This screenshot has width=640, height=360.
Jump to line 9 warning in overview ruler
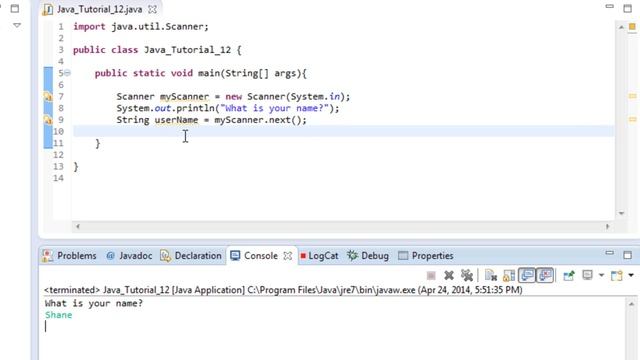point(633,120)
